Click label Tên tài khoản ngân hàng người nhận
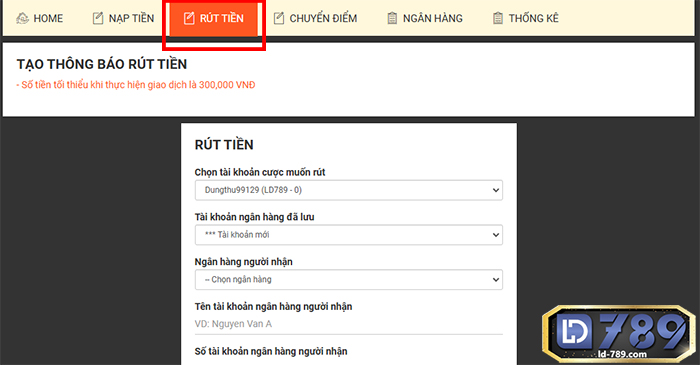This screenshot has height=365, width=700. (x=273, y=307)
